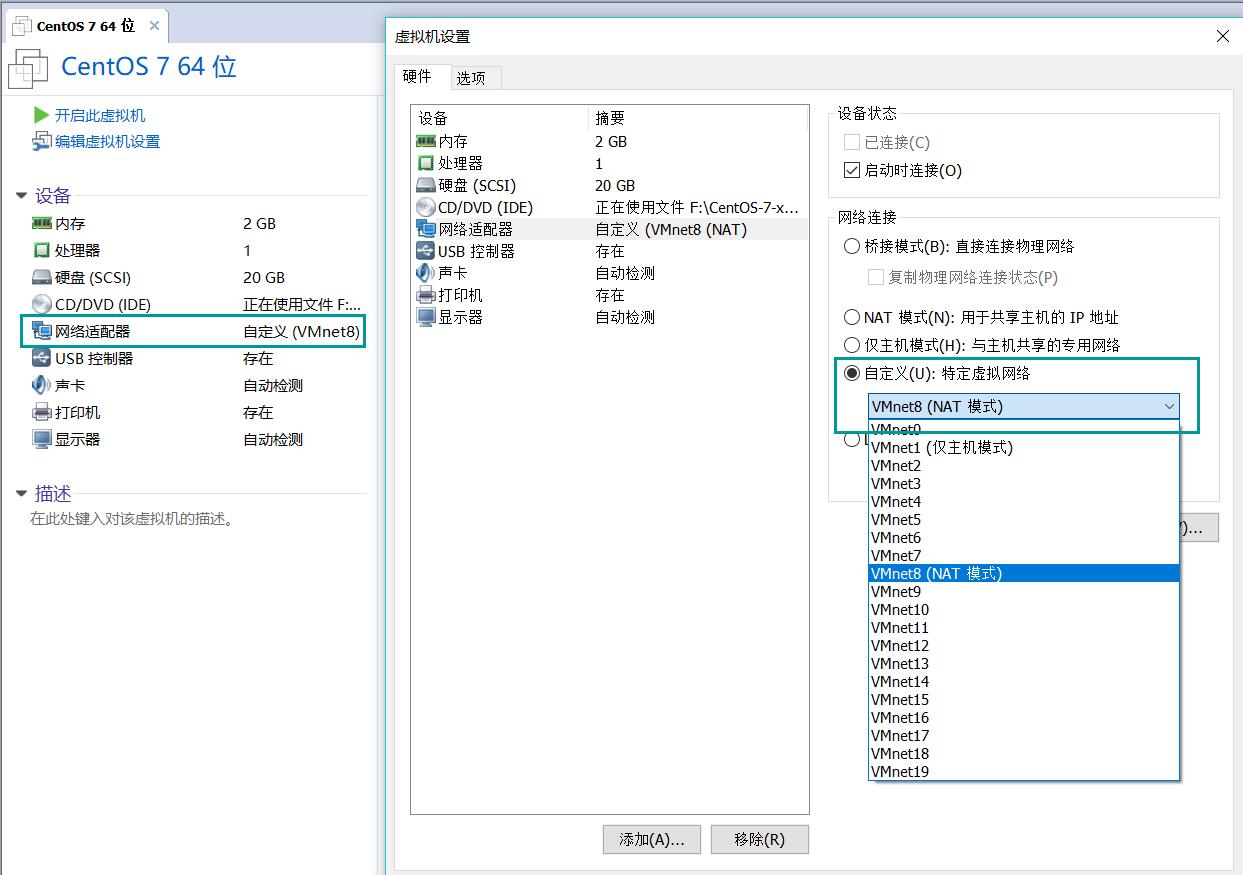Viewport: 1243px width, 875px height.
Task: Click 自定义 (VMnet8) value in main window
Action: [301, 331]
